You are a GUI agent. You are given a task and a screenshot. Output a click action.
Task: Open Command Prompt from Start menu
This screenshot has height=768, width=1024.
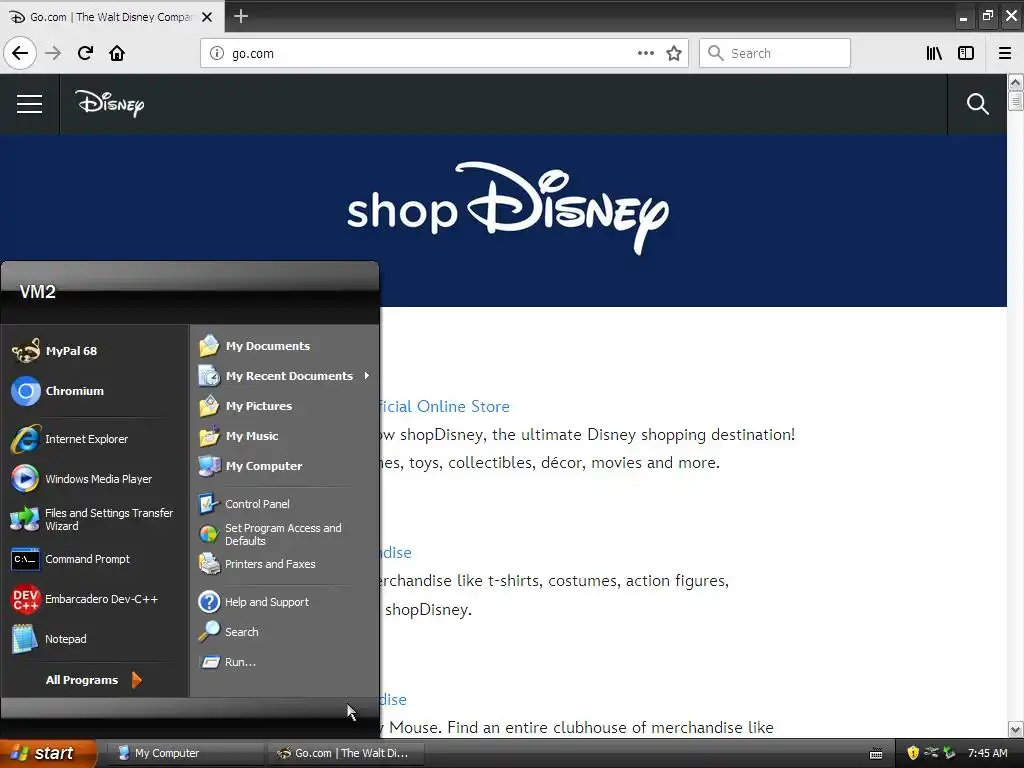[97, 559]
